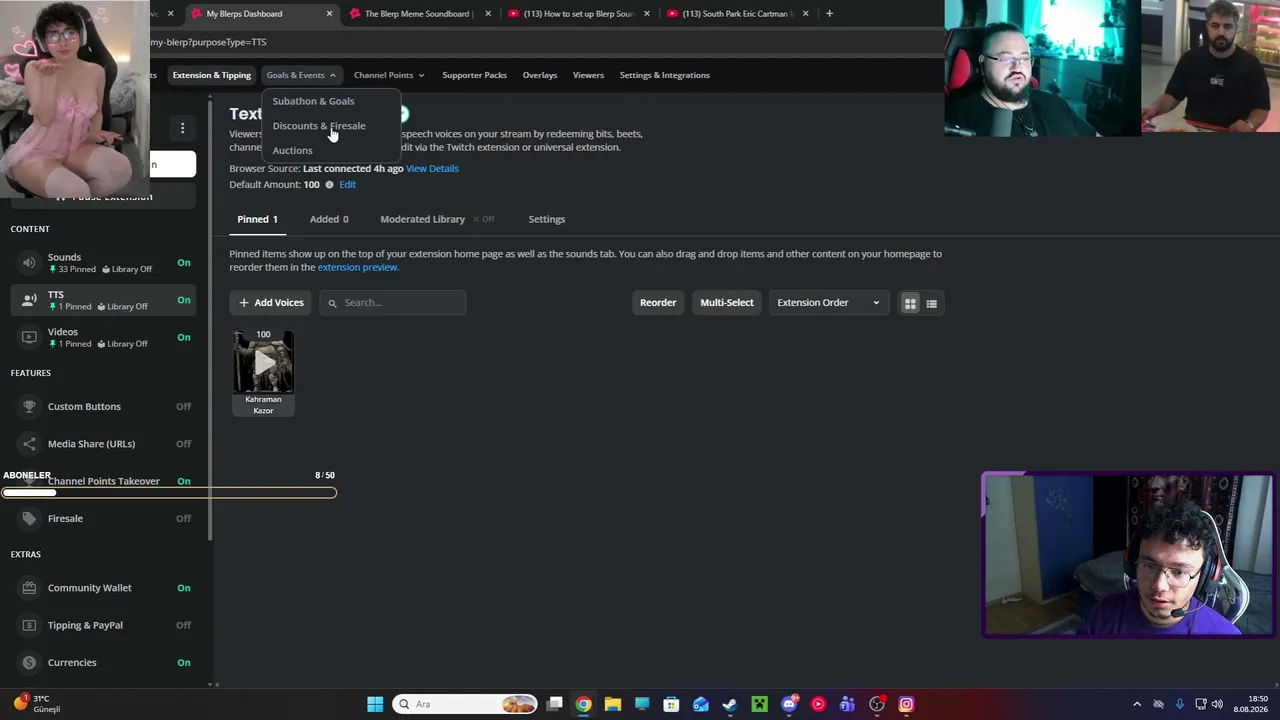This screenshot has width=1280, height=720.
Task: Toggle Tipping & PayPal Off status
Action: 184,625
